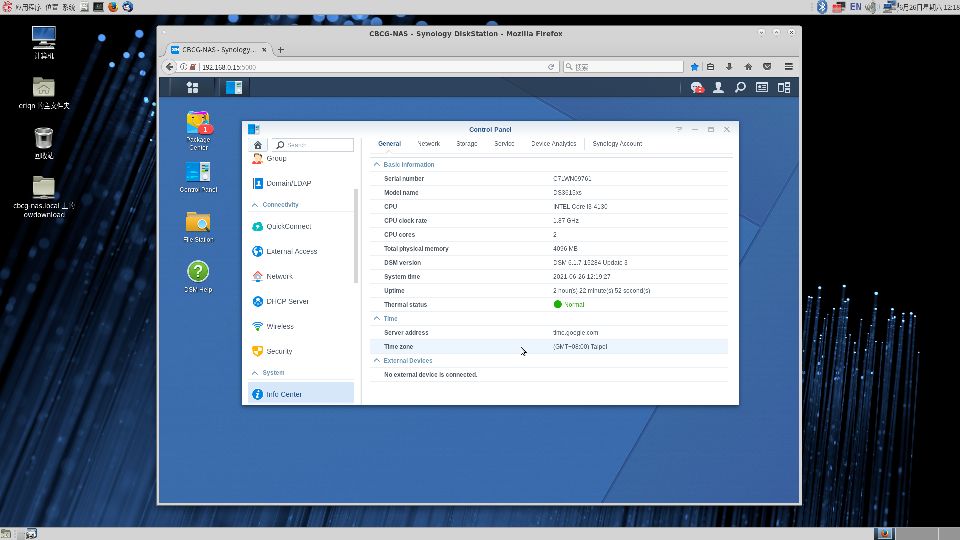
Task: Collapse the External Devices section
Action: (x=377, y=360)
